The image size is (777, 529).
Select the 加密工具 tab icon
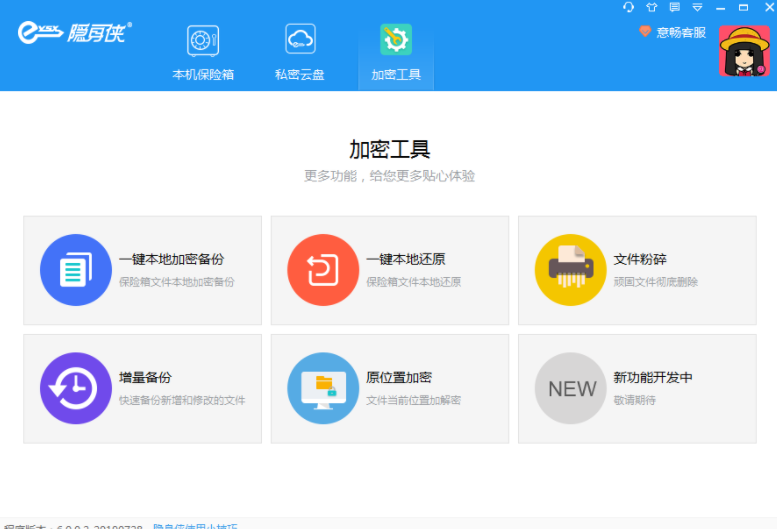pos(396,40)
